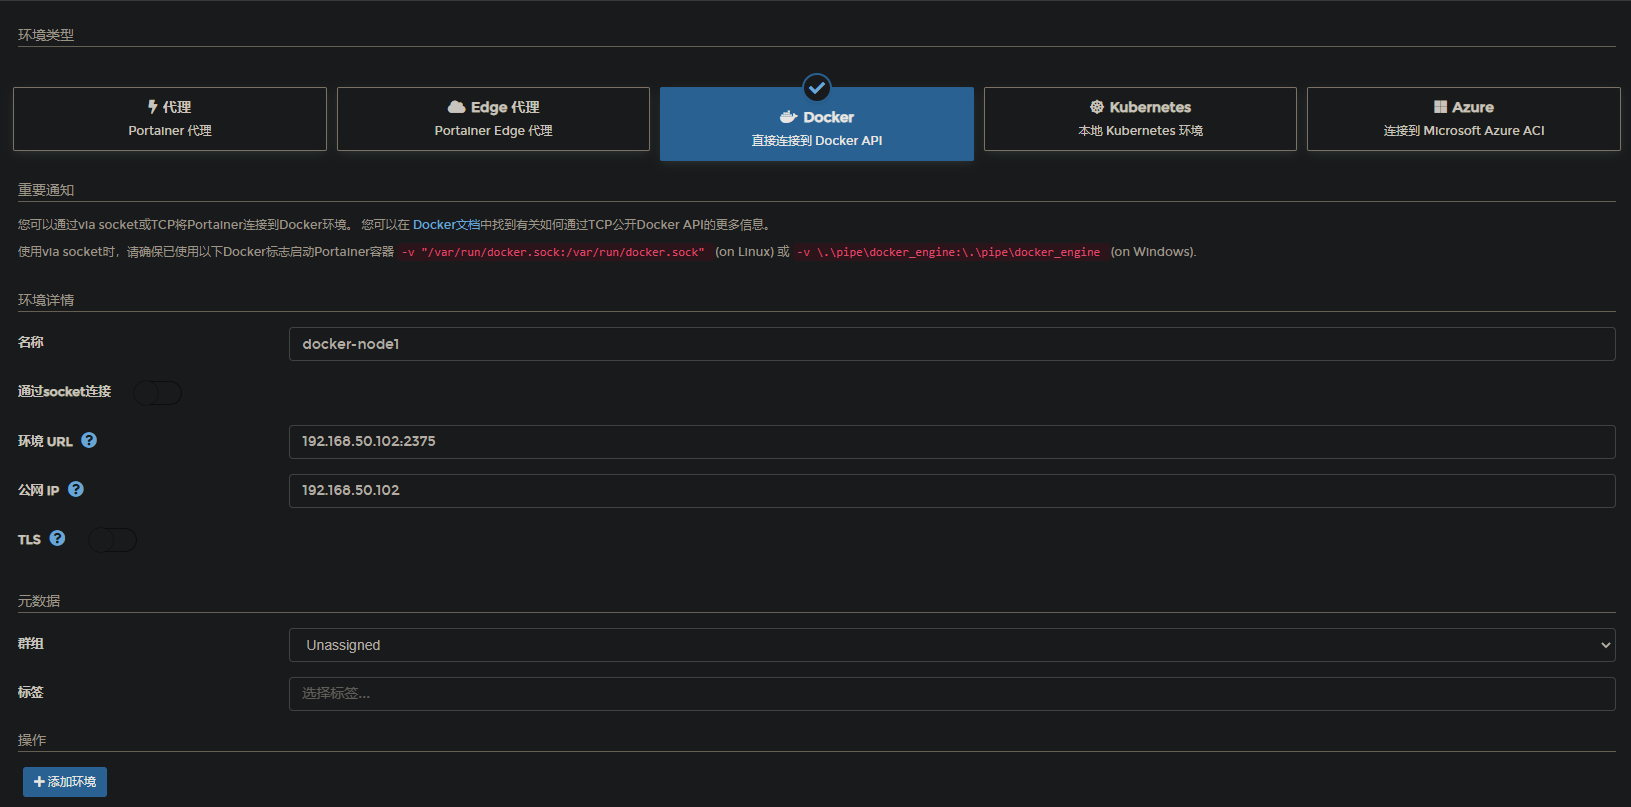Select the Docker API environment type
Image resolution: width=1631 pixels, height=807 pixels.
[x=817, y=124]
